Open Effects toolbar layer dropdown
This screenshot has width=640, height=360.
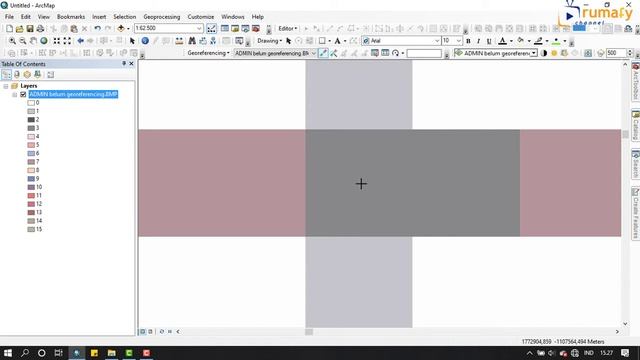(533, 53)
